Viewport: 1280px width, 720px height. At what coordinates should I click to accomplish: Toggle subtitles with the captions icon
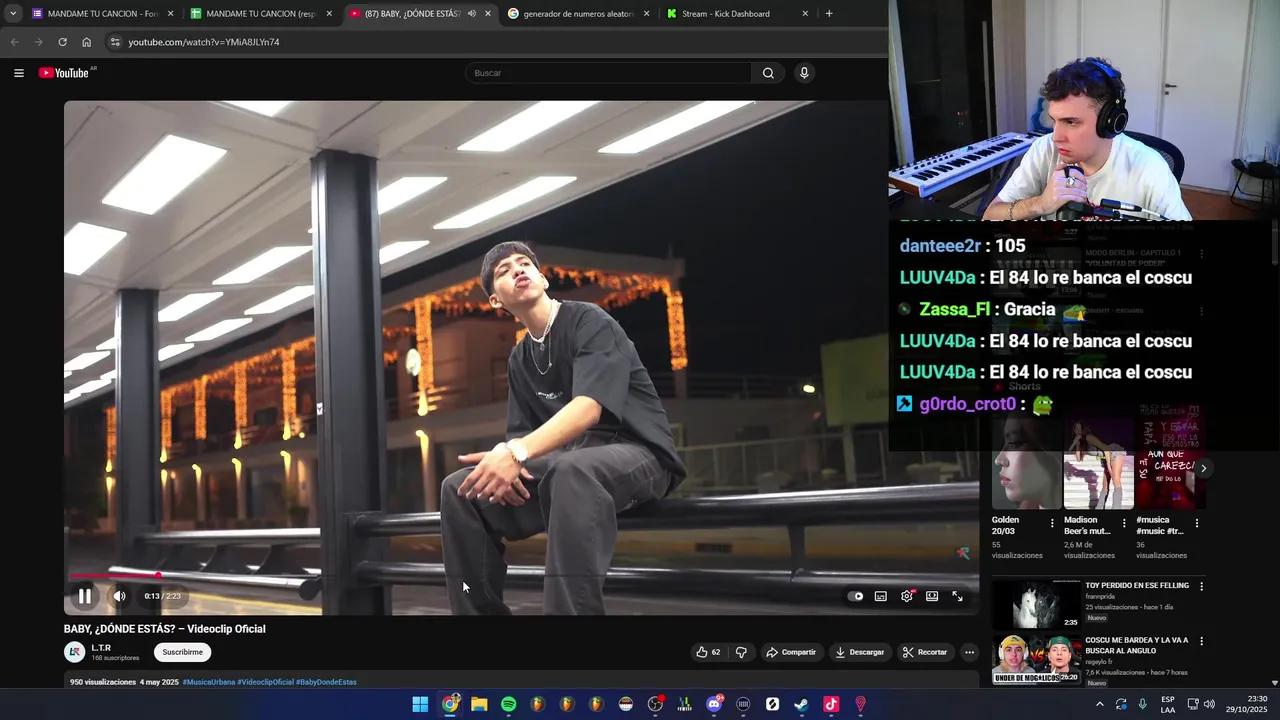[881, 596]
